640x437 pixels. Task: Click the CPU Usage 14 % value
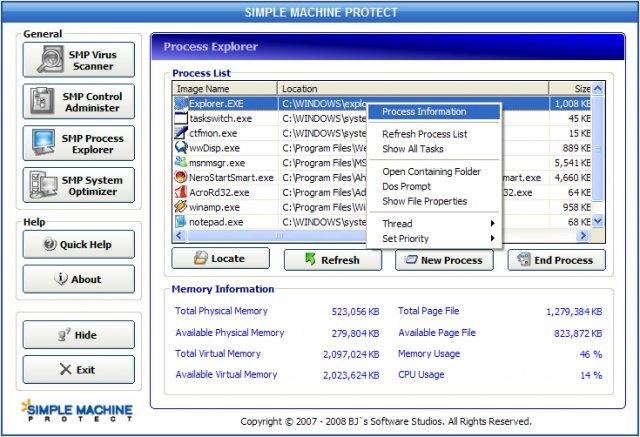pos(591,375)
